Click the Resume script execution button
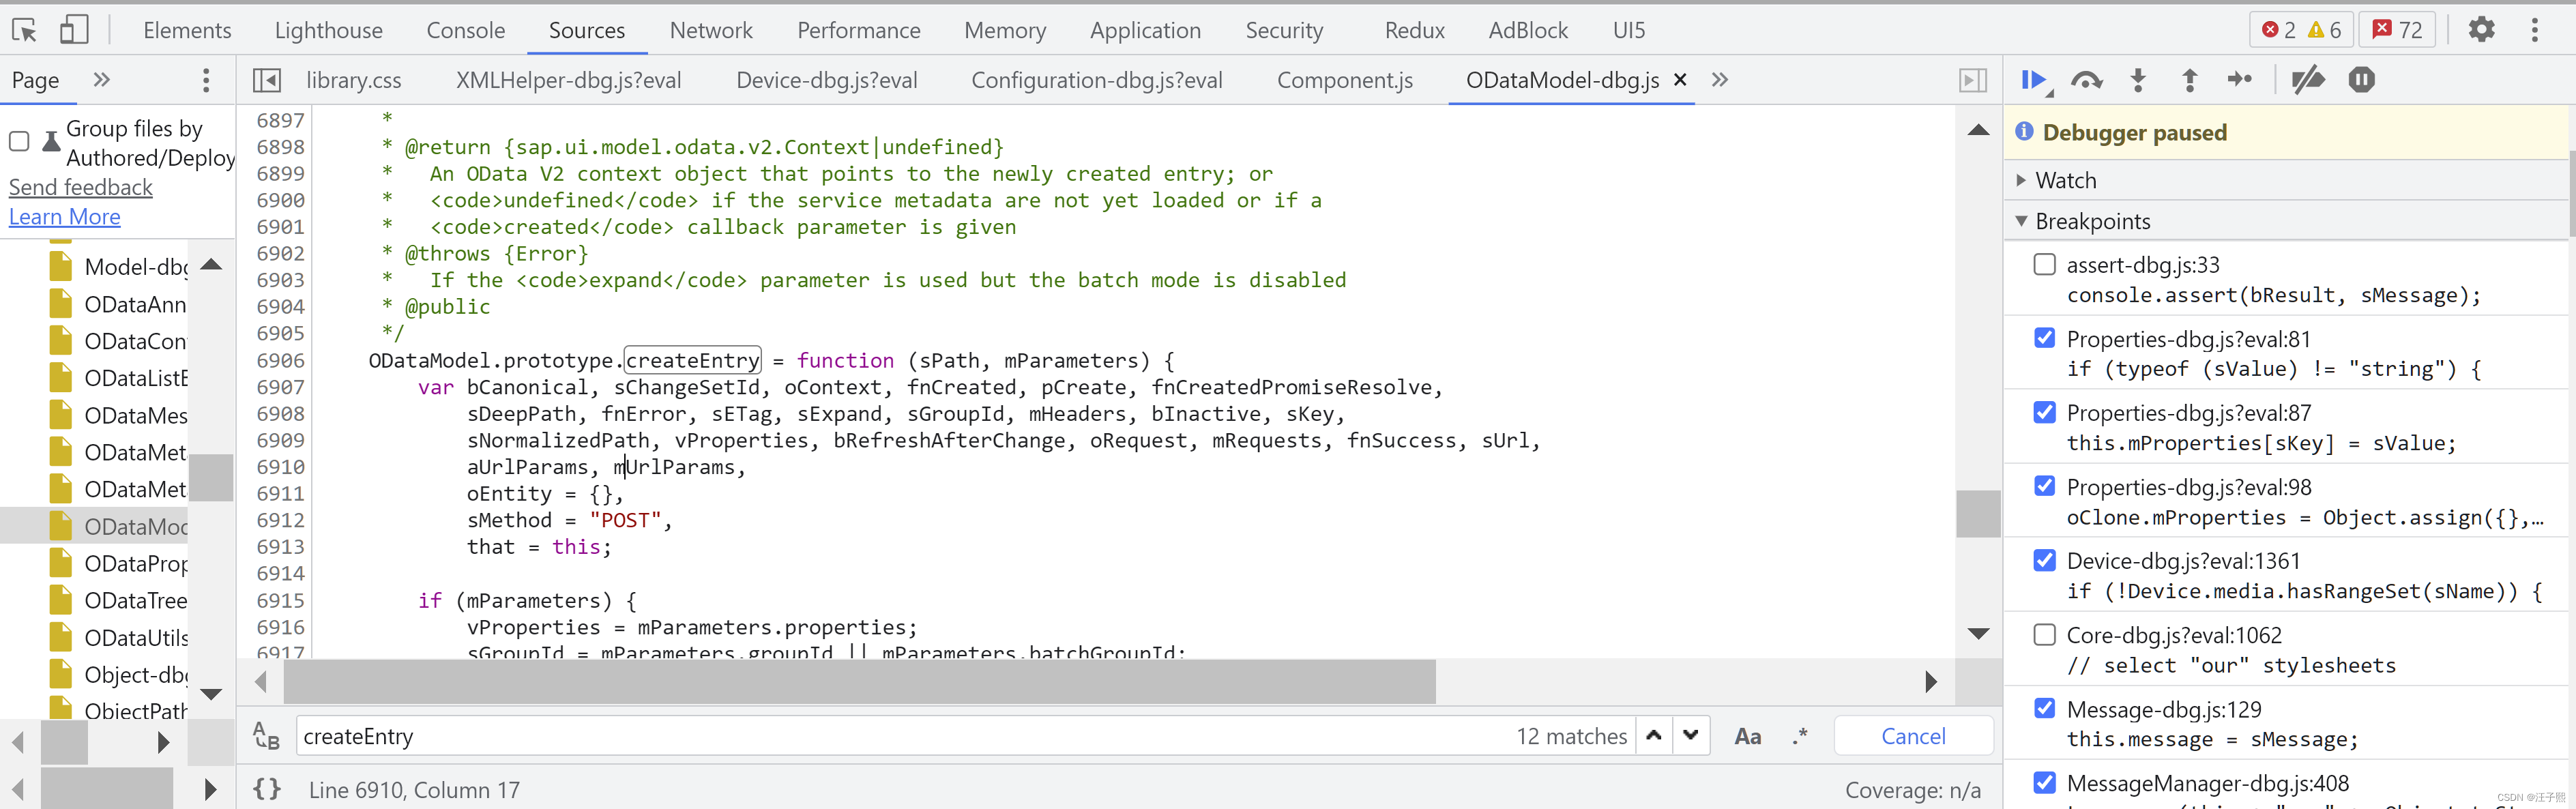The image size is (2576, 809). (2032, 79)
